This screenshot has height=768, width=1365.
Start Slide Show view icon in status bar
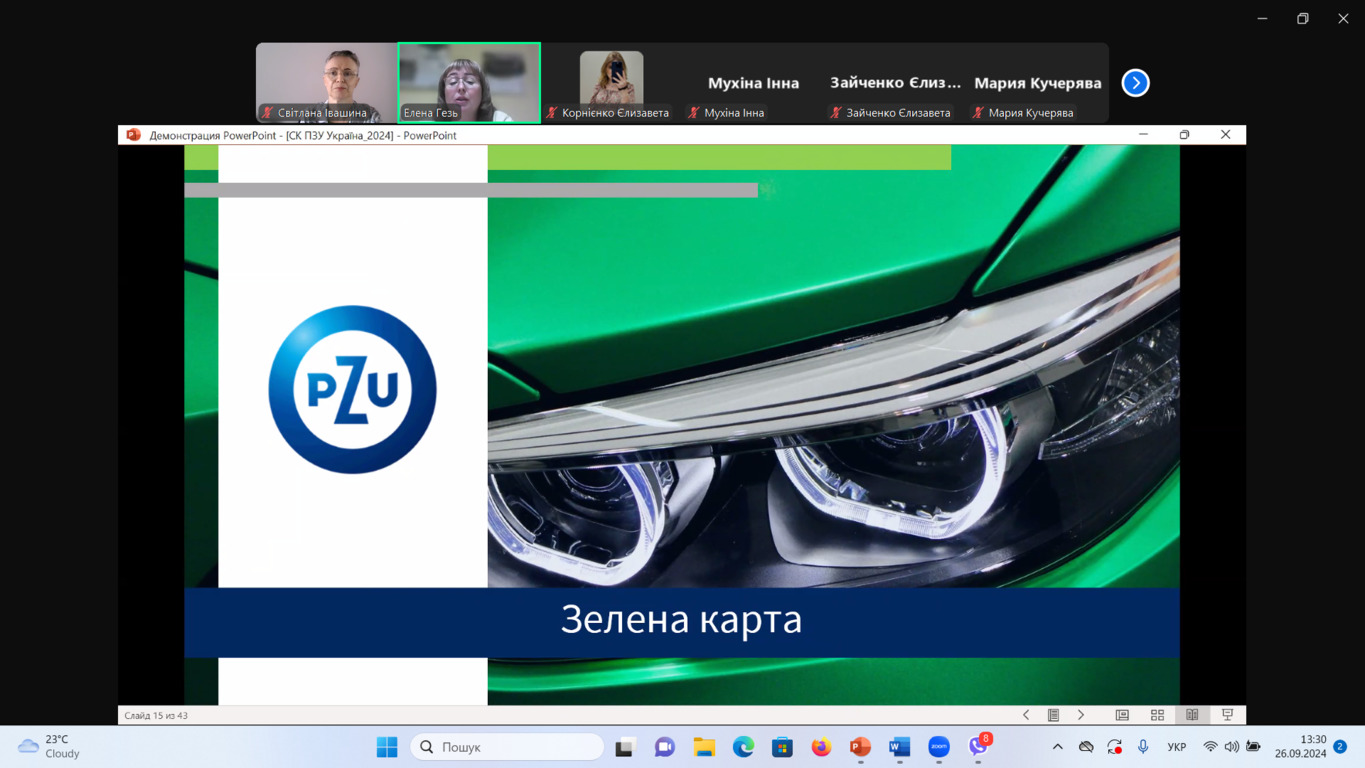(x=1227, y=715)
